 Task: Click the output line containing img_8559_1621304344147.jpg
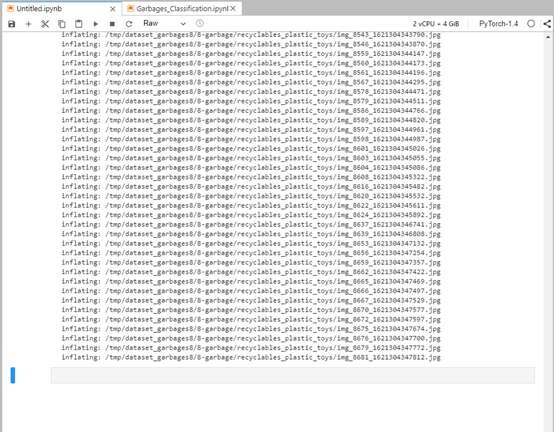pos(251,54)
